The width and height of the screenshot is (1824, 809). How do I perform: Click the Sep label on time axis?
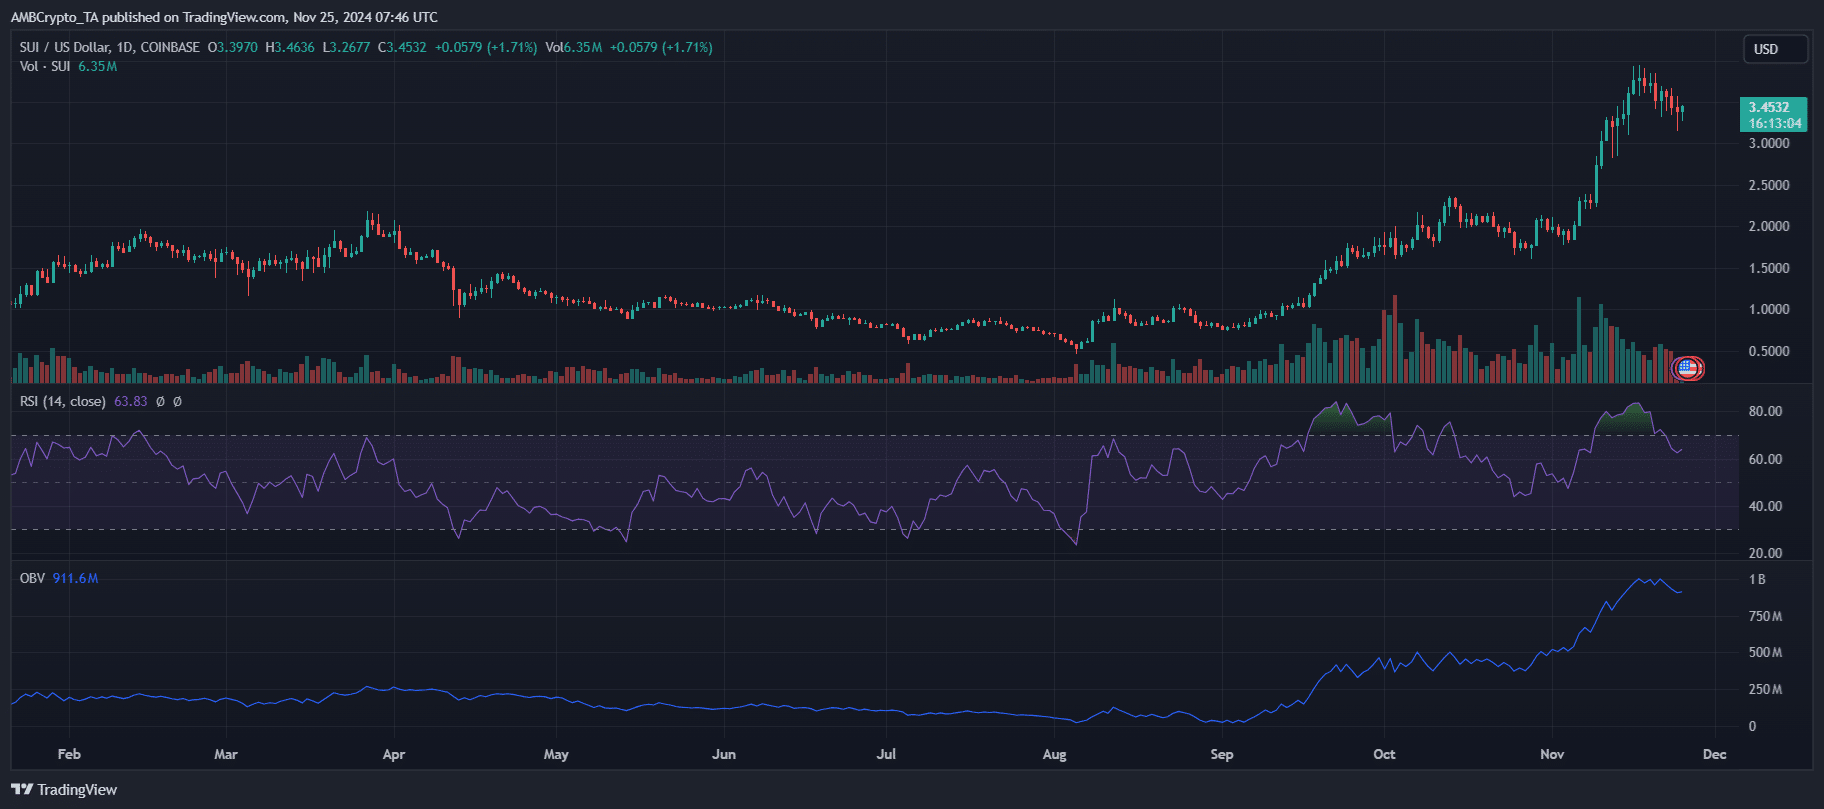(1221, 754)
